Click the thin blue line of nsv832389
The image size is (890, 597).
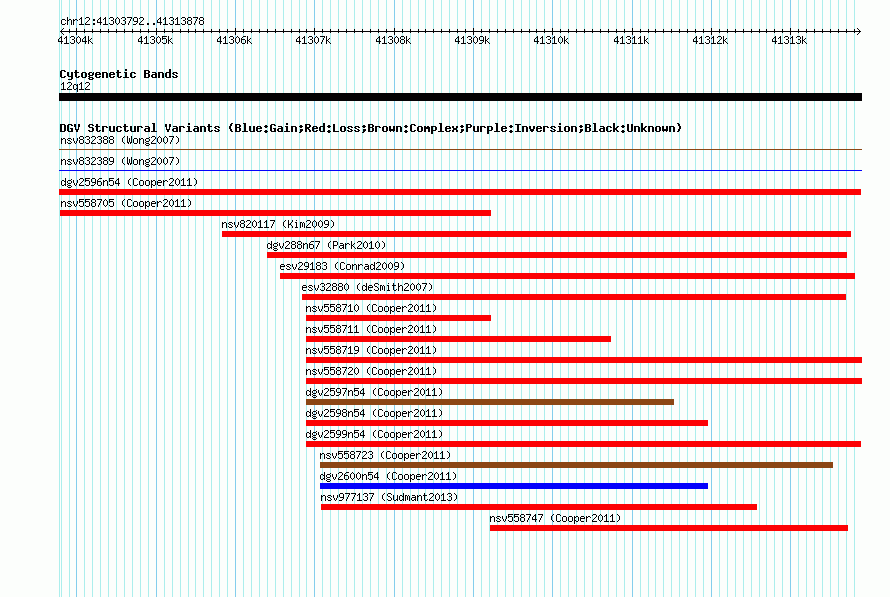pyautogui.click(x=460, y=170)
